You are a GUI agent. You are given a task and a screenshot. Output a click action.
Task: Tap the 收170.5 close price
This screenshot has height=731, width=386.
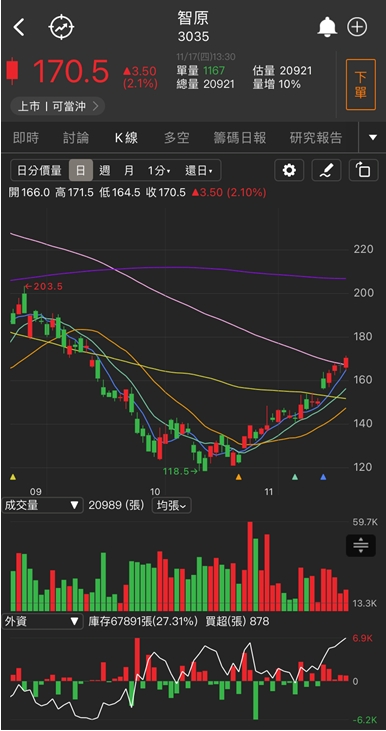(165, 193)
